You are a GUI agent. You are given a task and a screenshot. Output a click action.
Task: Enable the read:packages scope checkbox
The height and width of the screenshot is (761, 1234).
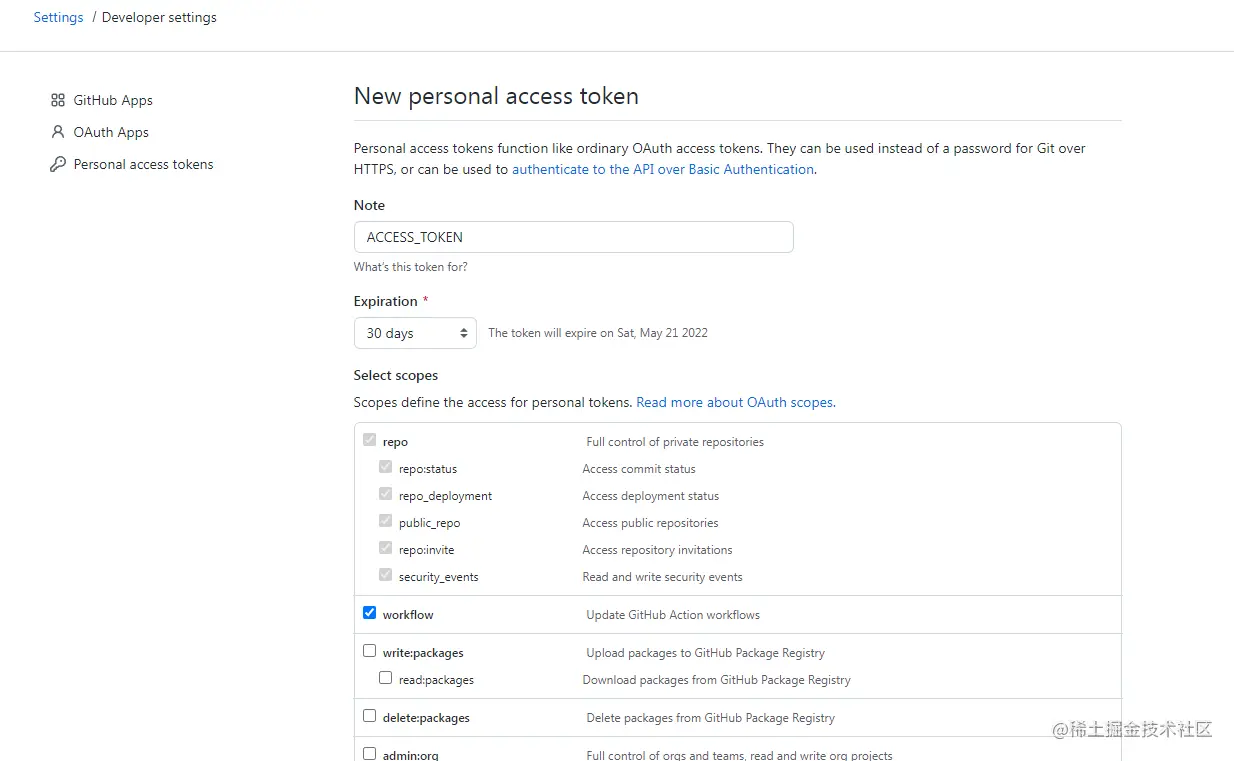coord(385,678)
